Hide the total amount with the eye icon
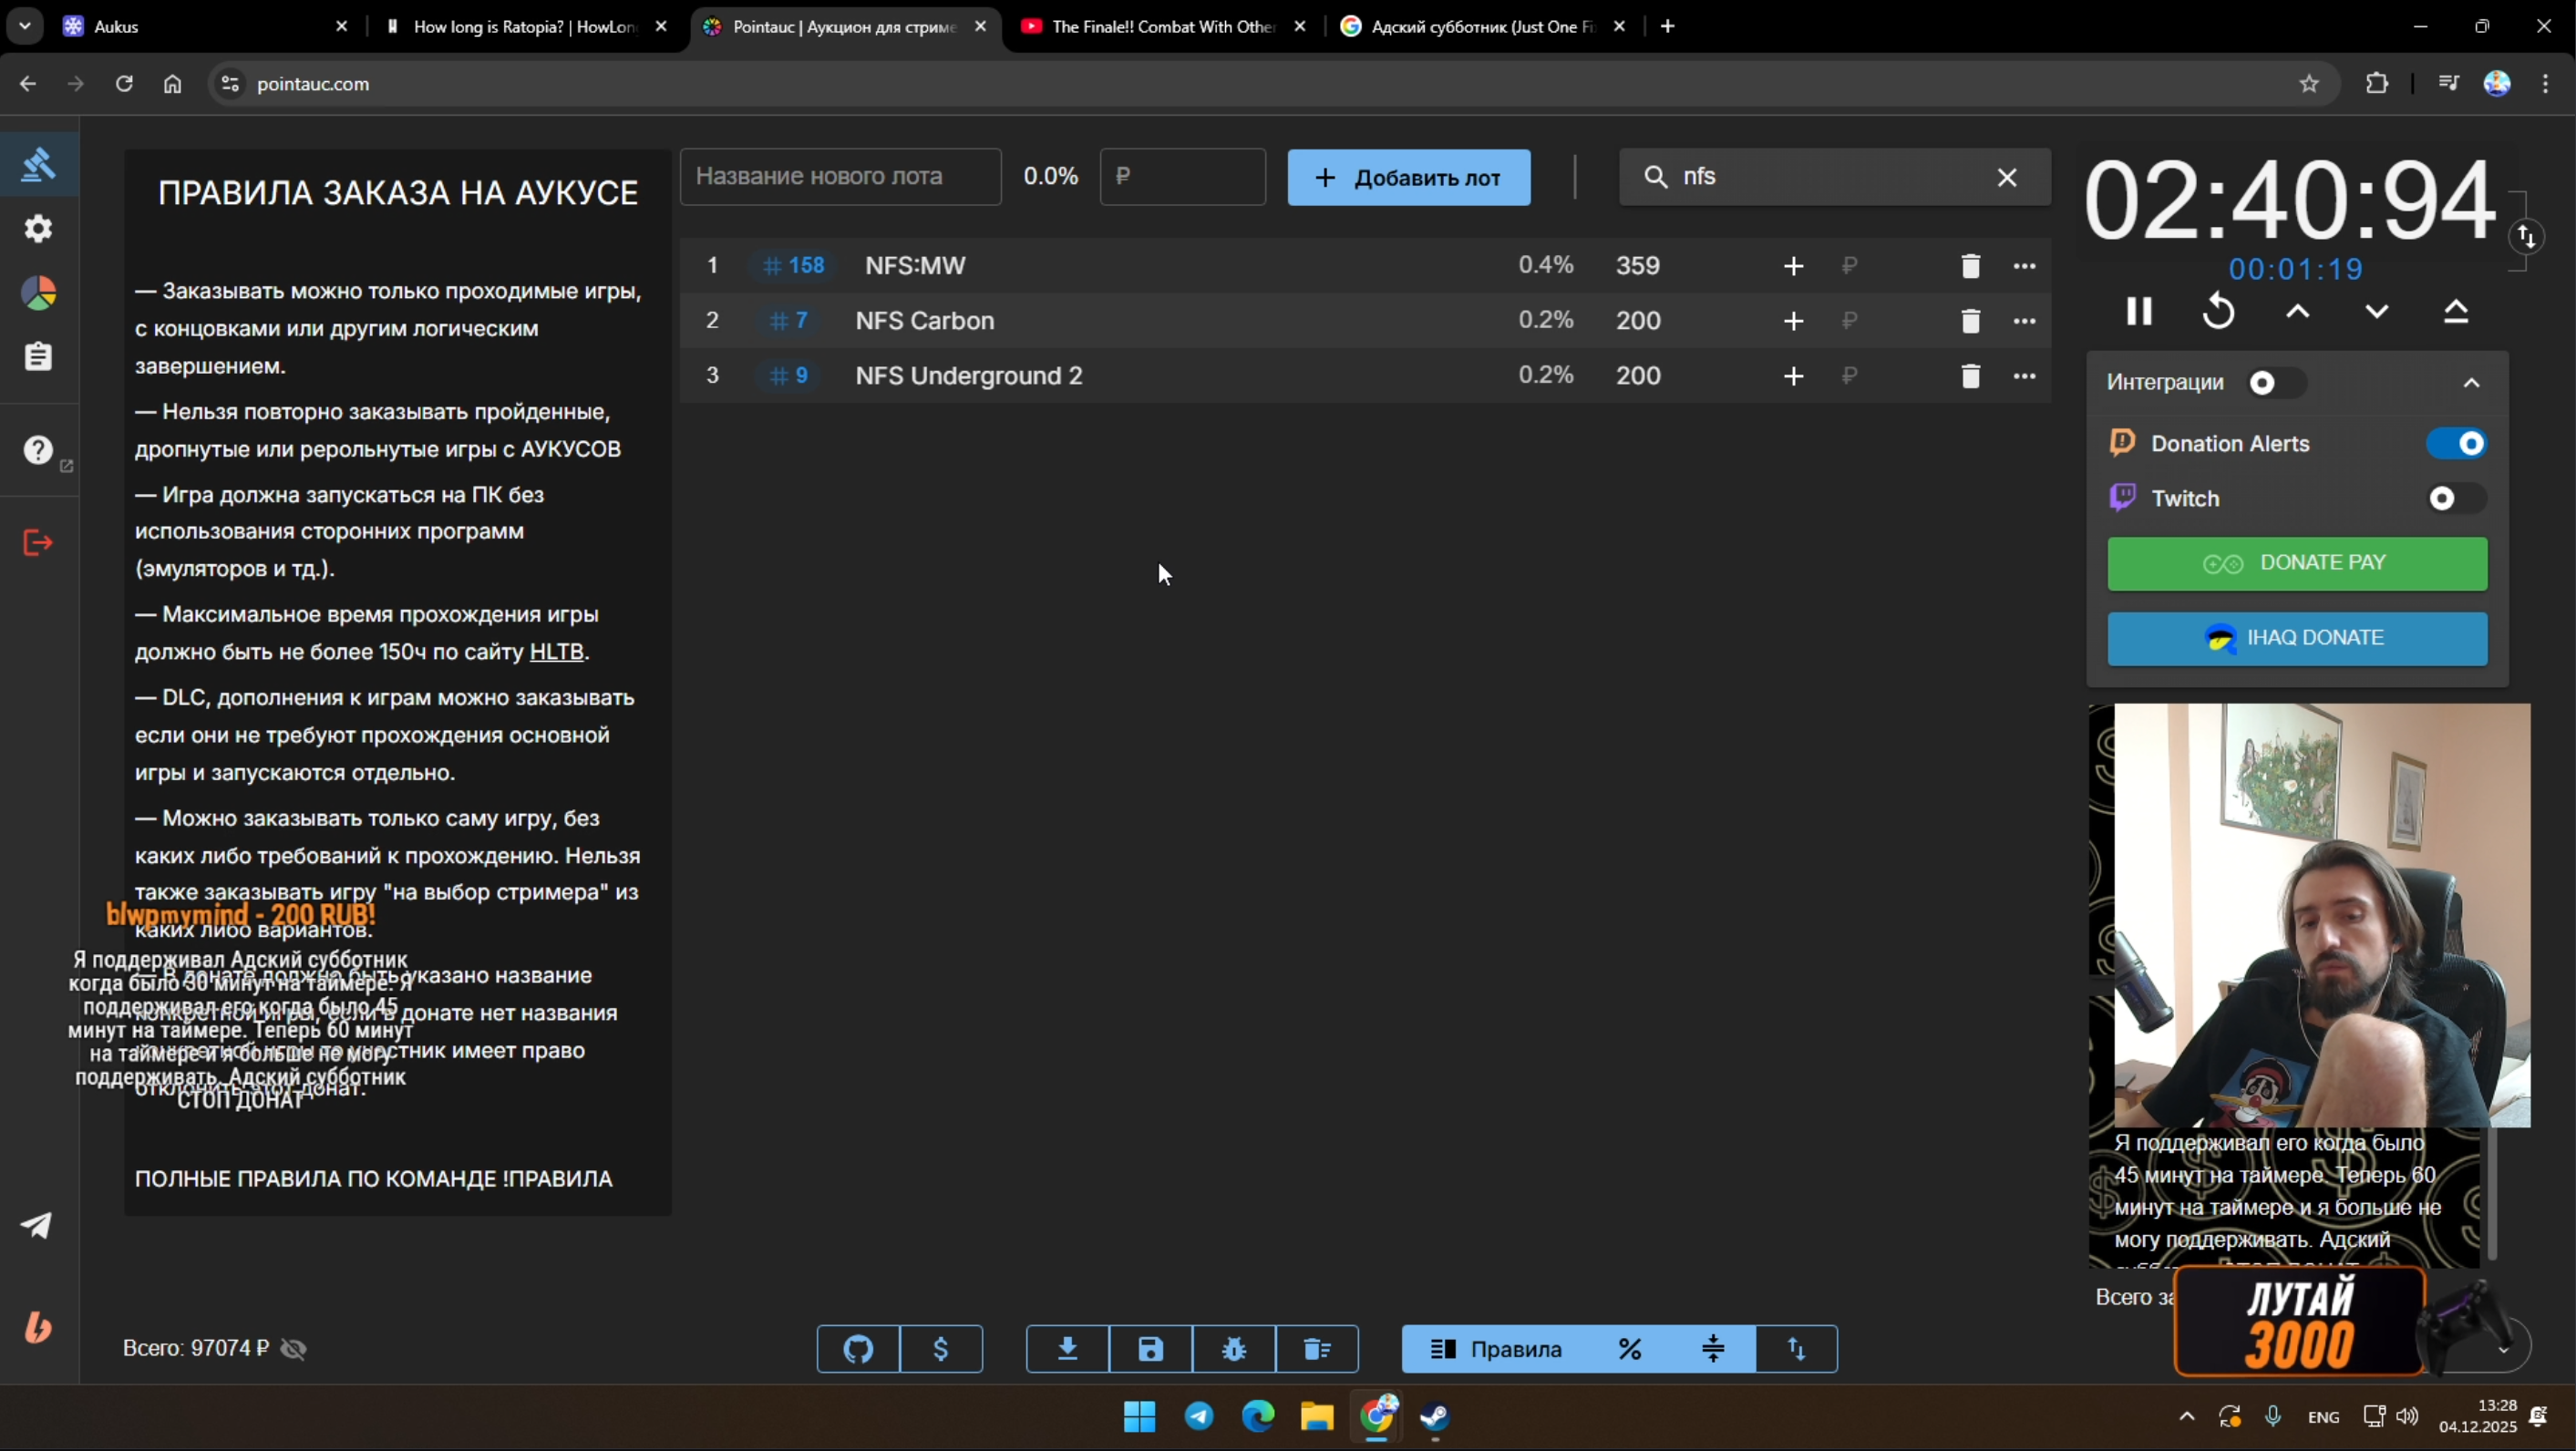Image resolution: width=2576 pixels, height=1451 pixels. point(294,1349)
